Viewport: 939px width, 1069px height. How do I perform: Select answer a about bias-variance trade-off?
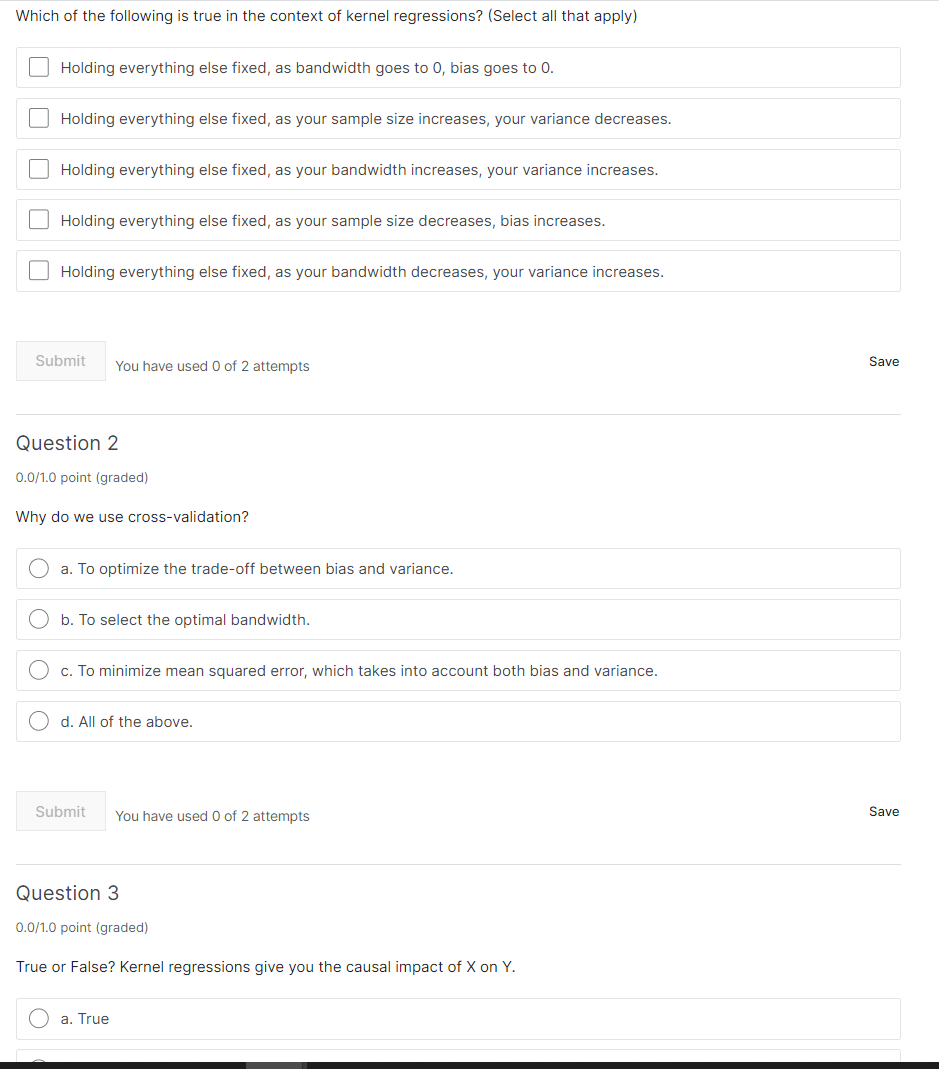(38, 568)
